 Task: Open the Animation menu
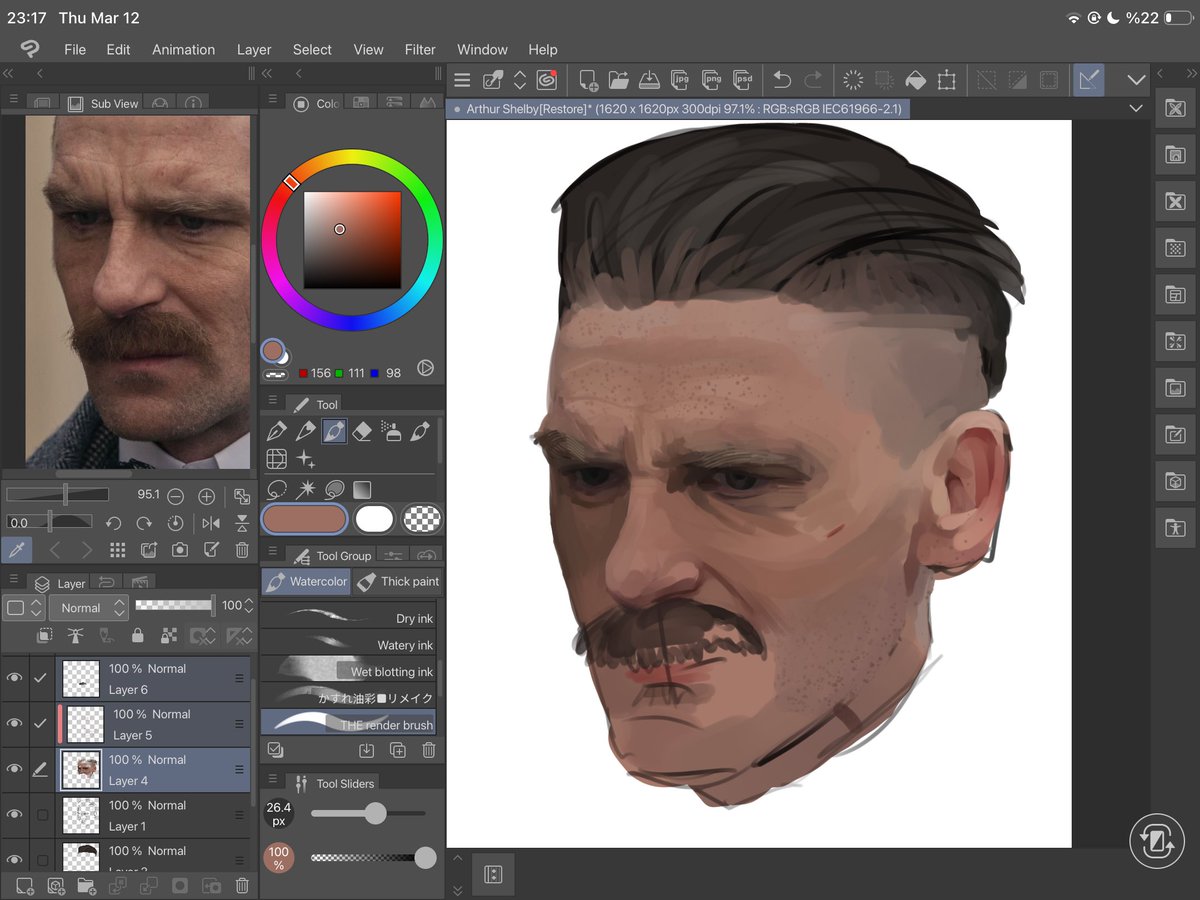[x=183, y=49]
